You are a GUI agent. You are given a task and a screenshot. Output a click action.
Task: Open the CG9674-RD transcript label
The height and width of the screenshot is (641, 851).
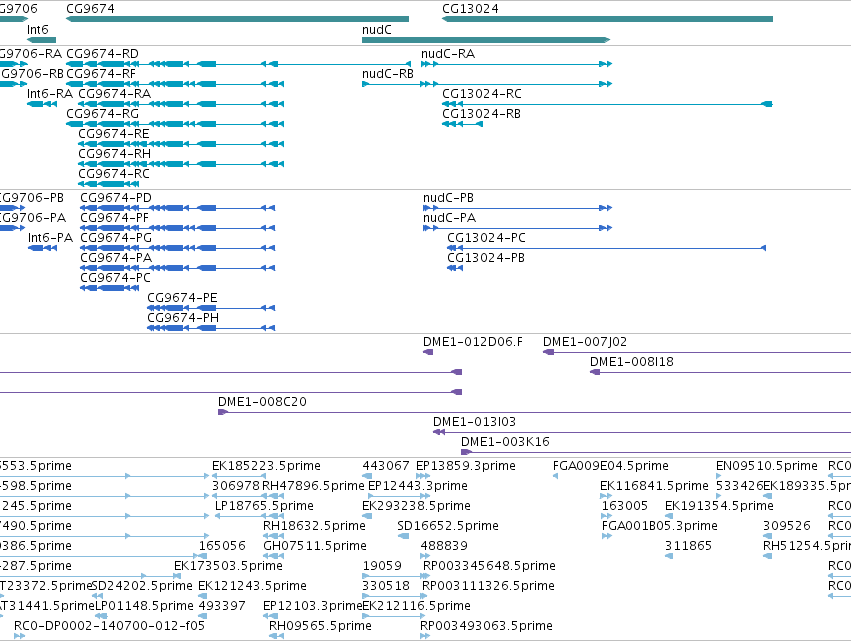pos(103,54)
